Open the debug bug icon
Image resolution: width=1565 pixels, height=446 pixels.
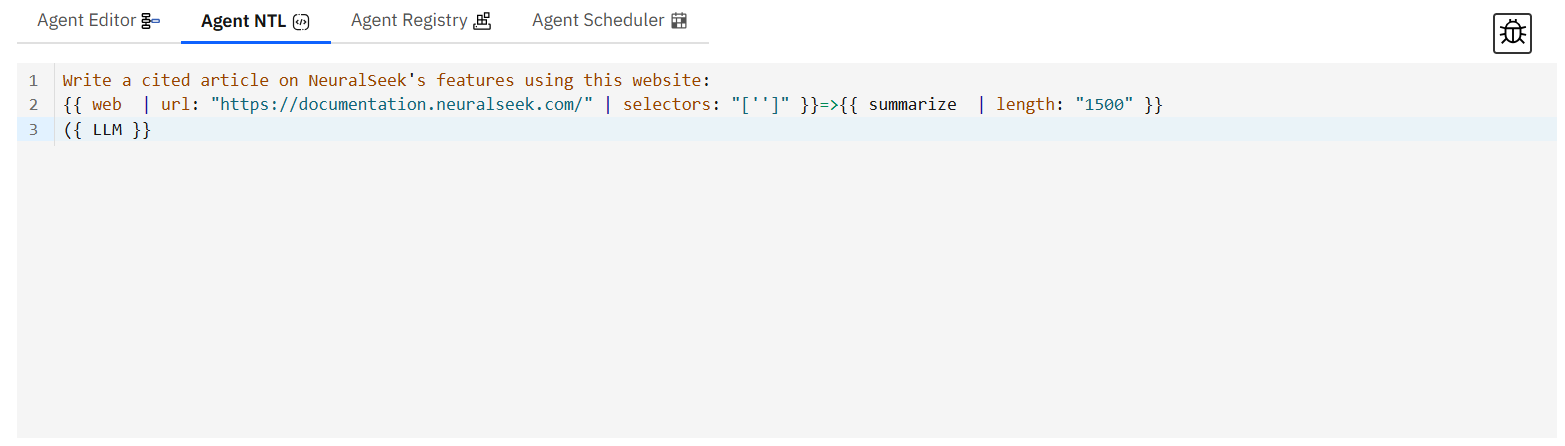tap(1512, 33)
